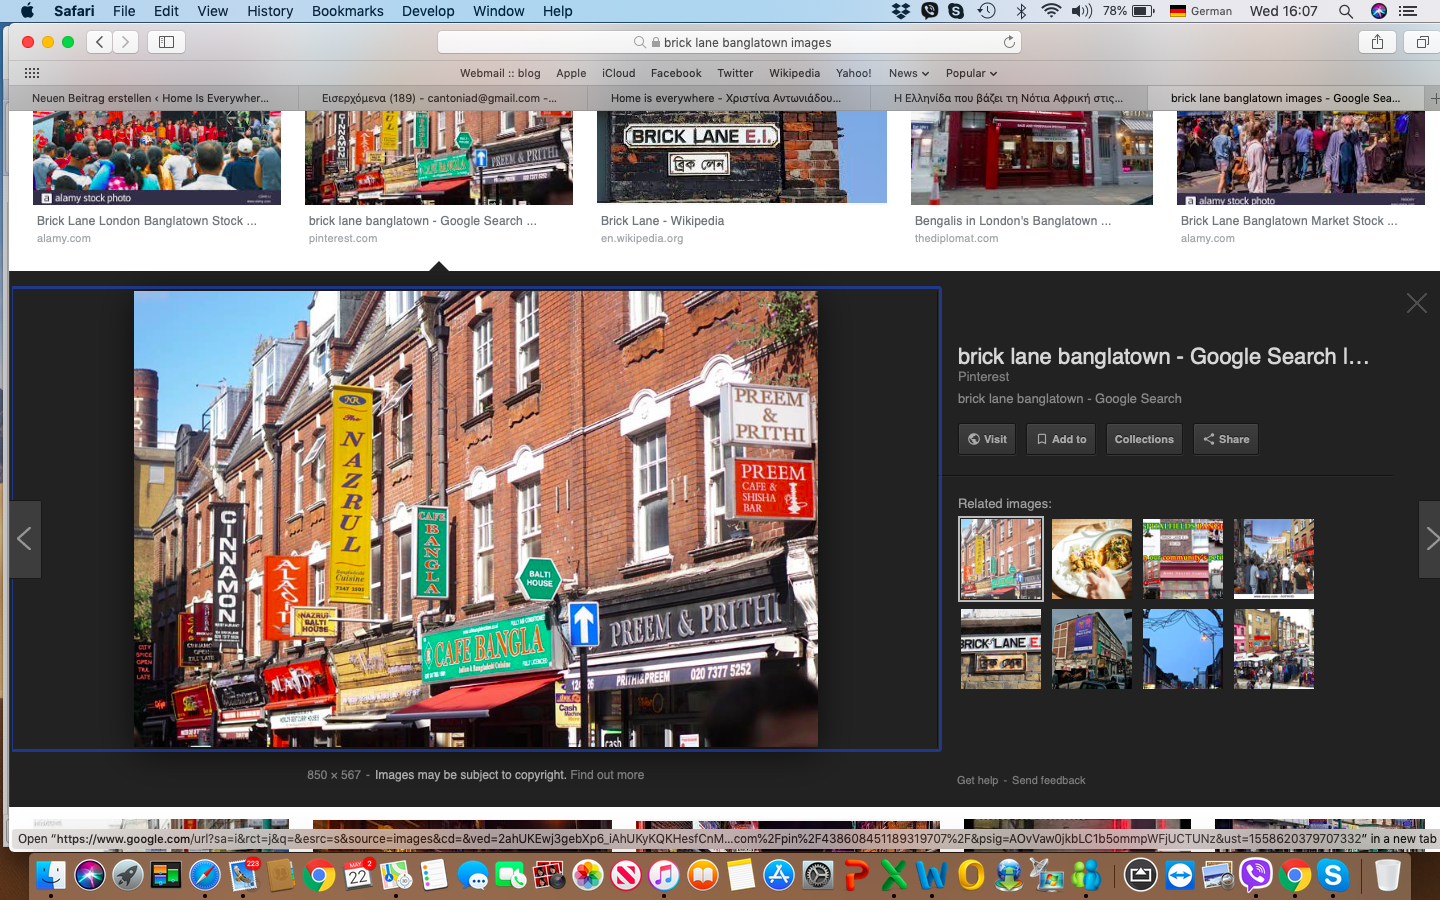The image size is (1440, 900).
Task: Open Brick Lane - Wikipedia result
Action: coord(662,221)
